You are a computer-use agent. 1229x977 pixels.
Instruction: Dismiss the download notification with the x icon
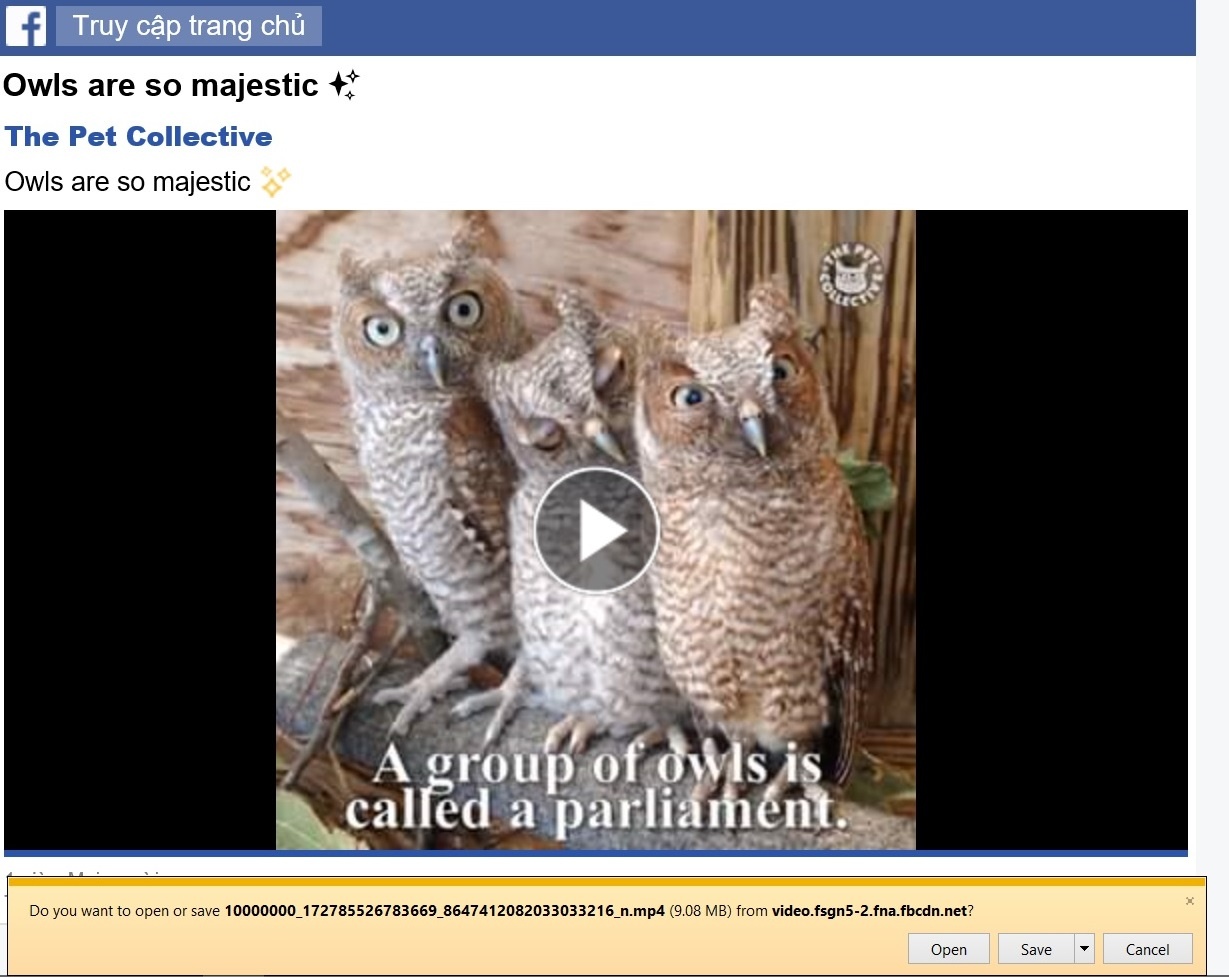tap(1190, 900)
